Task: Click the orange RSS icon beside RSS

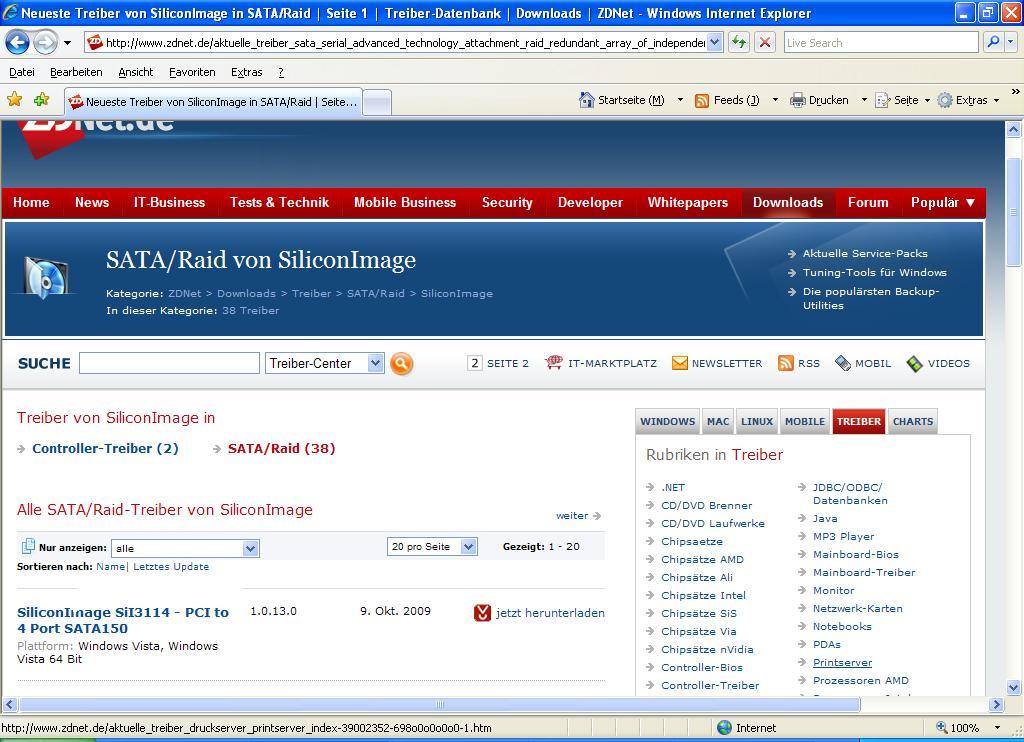Action: point(786,363)
